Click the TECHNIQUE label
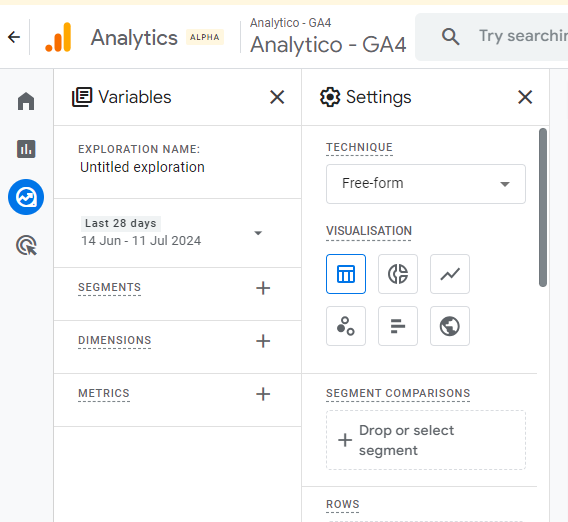This screenshot has height=522, width=568. [359, 147]
